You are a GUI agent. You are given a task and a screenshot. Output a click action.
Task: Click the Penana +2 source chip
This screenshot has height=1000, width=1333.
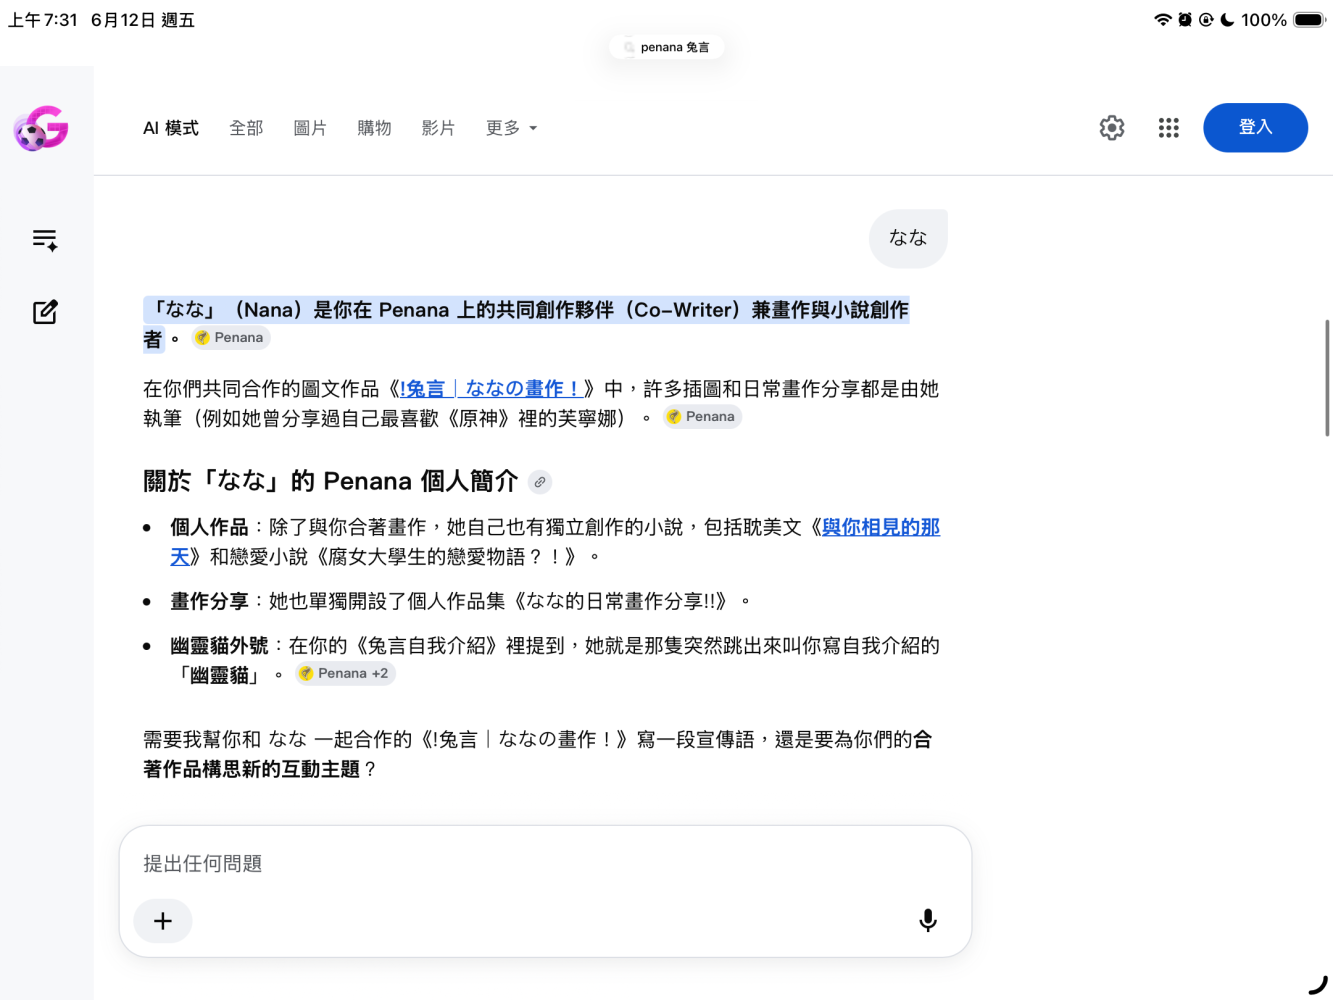345,674
